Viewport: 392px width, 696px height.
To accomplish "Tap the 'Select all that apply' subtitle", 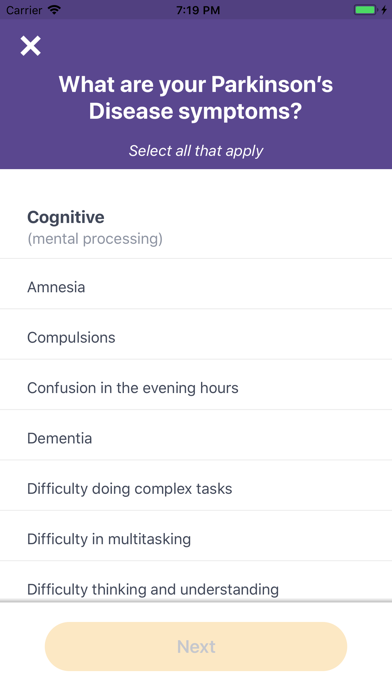I will click(196, 151).
